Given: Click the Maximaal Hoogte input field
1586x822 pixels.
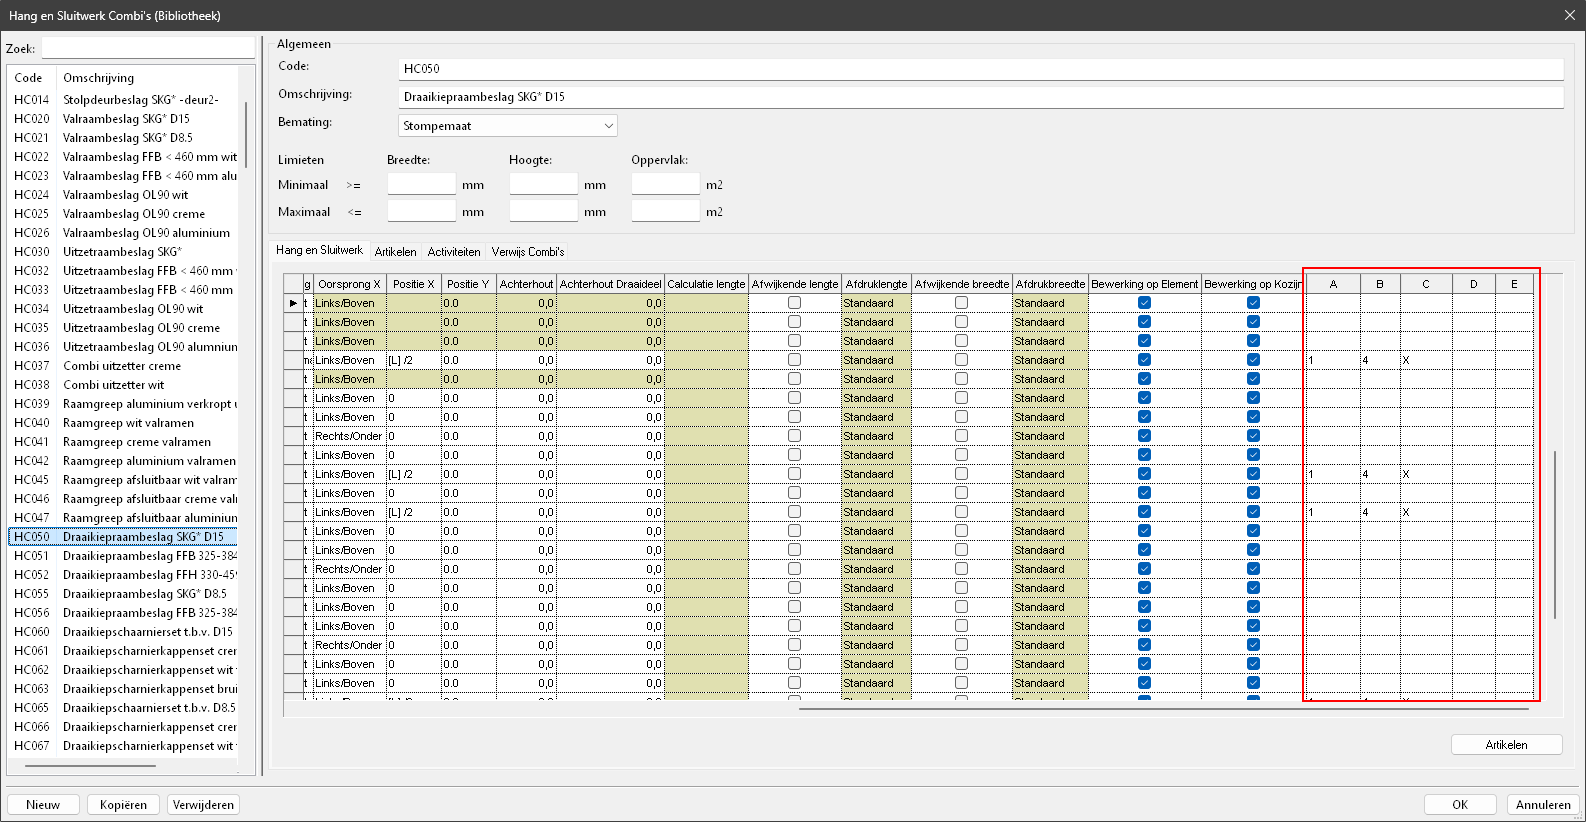Looking at the screenshot, I should point(543,211).
